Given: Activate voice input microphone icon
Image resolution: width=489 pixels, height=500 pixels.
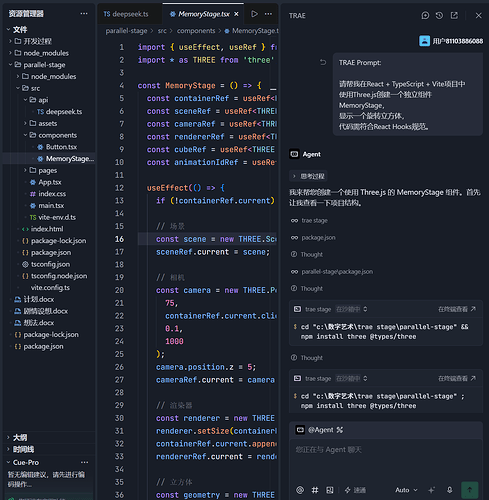Looking at the screenshot, I should pos(450,490).
